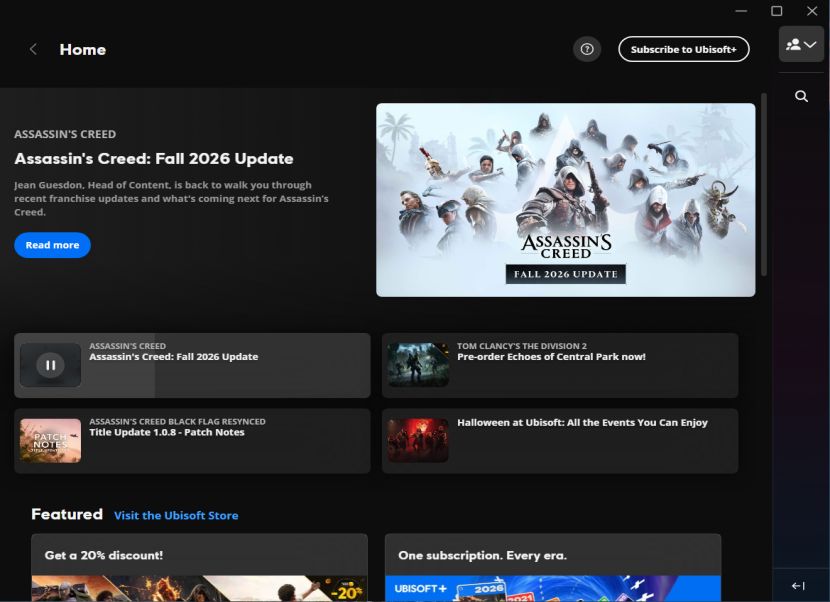This screenshot has height=602, width=830.
Task: Expand the friends account dropdown
Action: [x=801, y=44]
